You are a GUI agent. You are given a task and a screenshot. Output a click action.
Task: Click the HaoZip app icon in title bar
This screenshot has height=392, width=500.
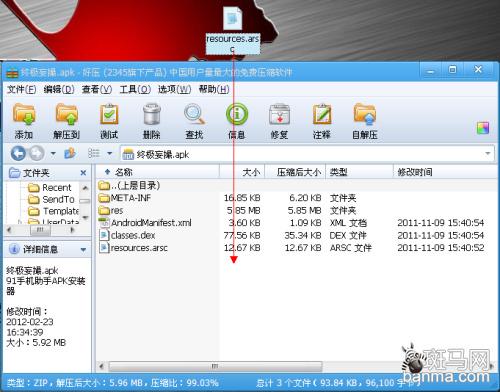pyautogui.click(x=12, y=72)
